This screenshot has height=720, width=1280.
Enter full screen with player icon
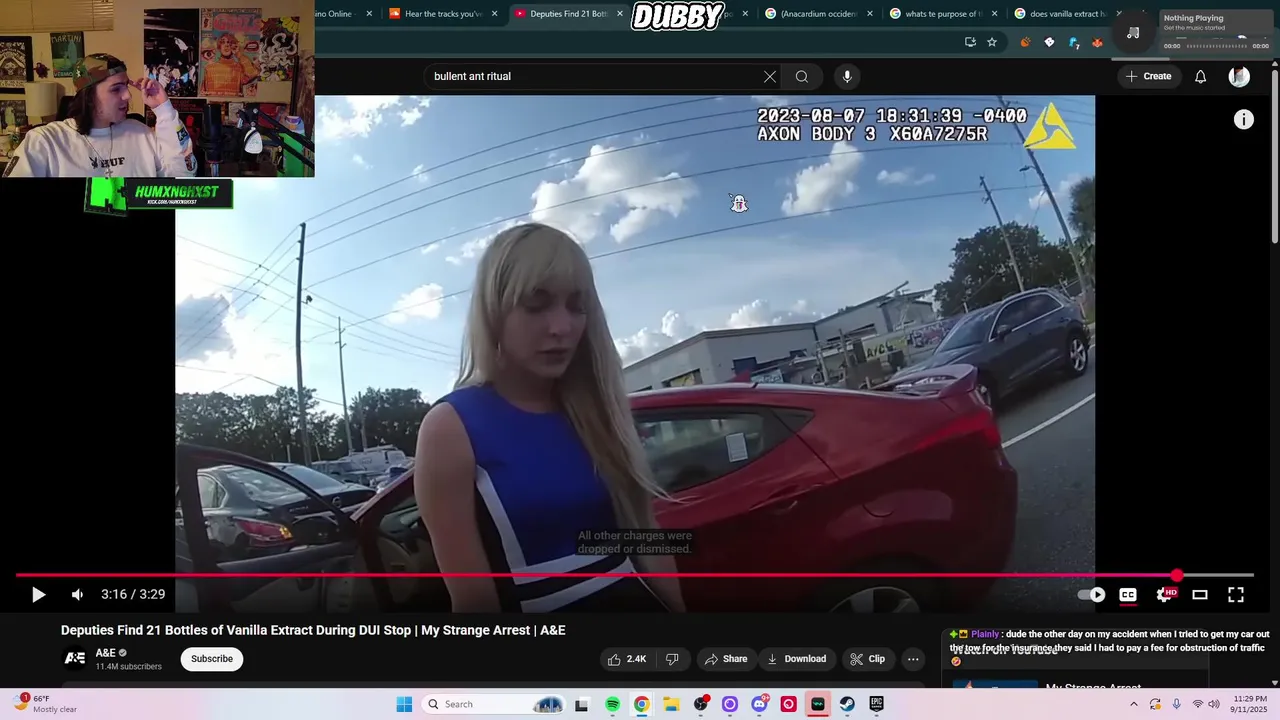click(x=1236, y=594)
